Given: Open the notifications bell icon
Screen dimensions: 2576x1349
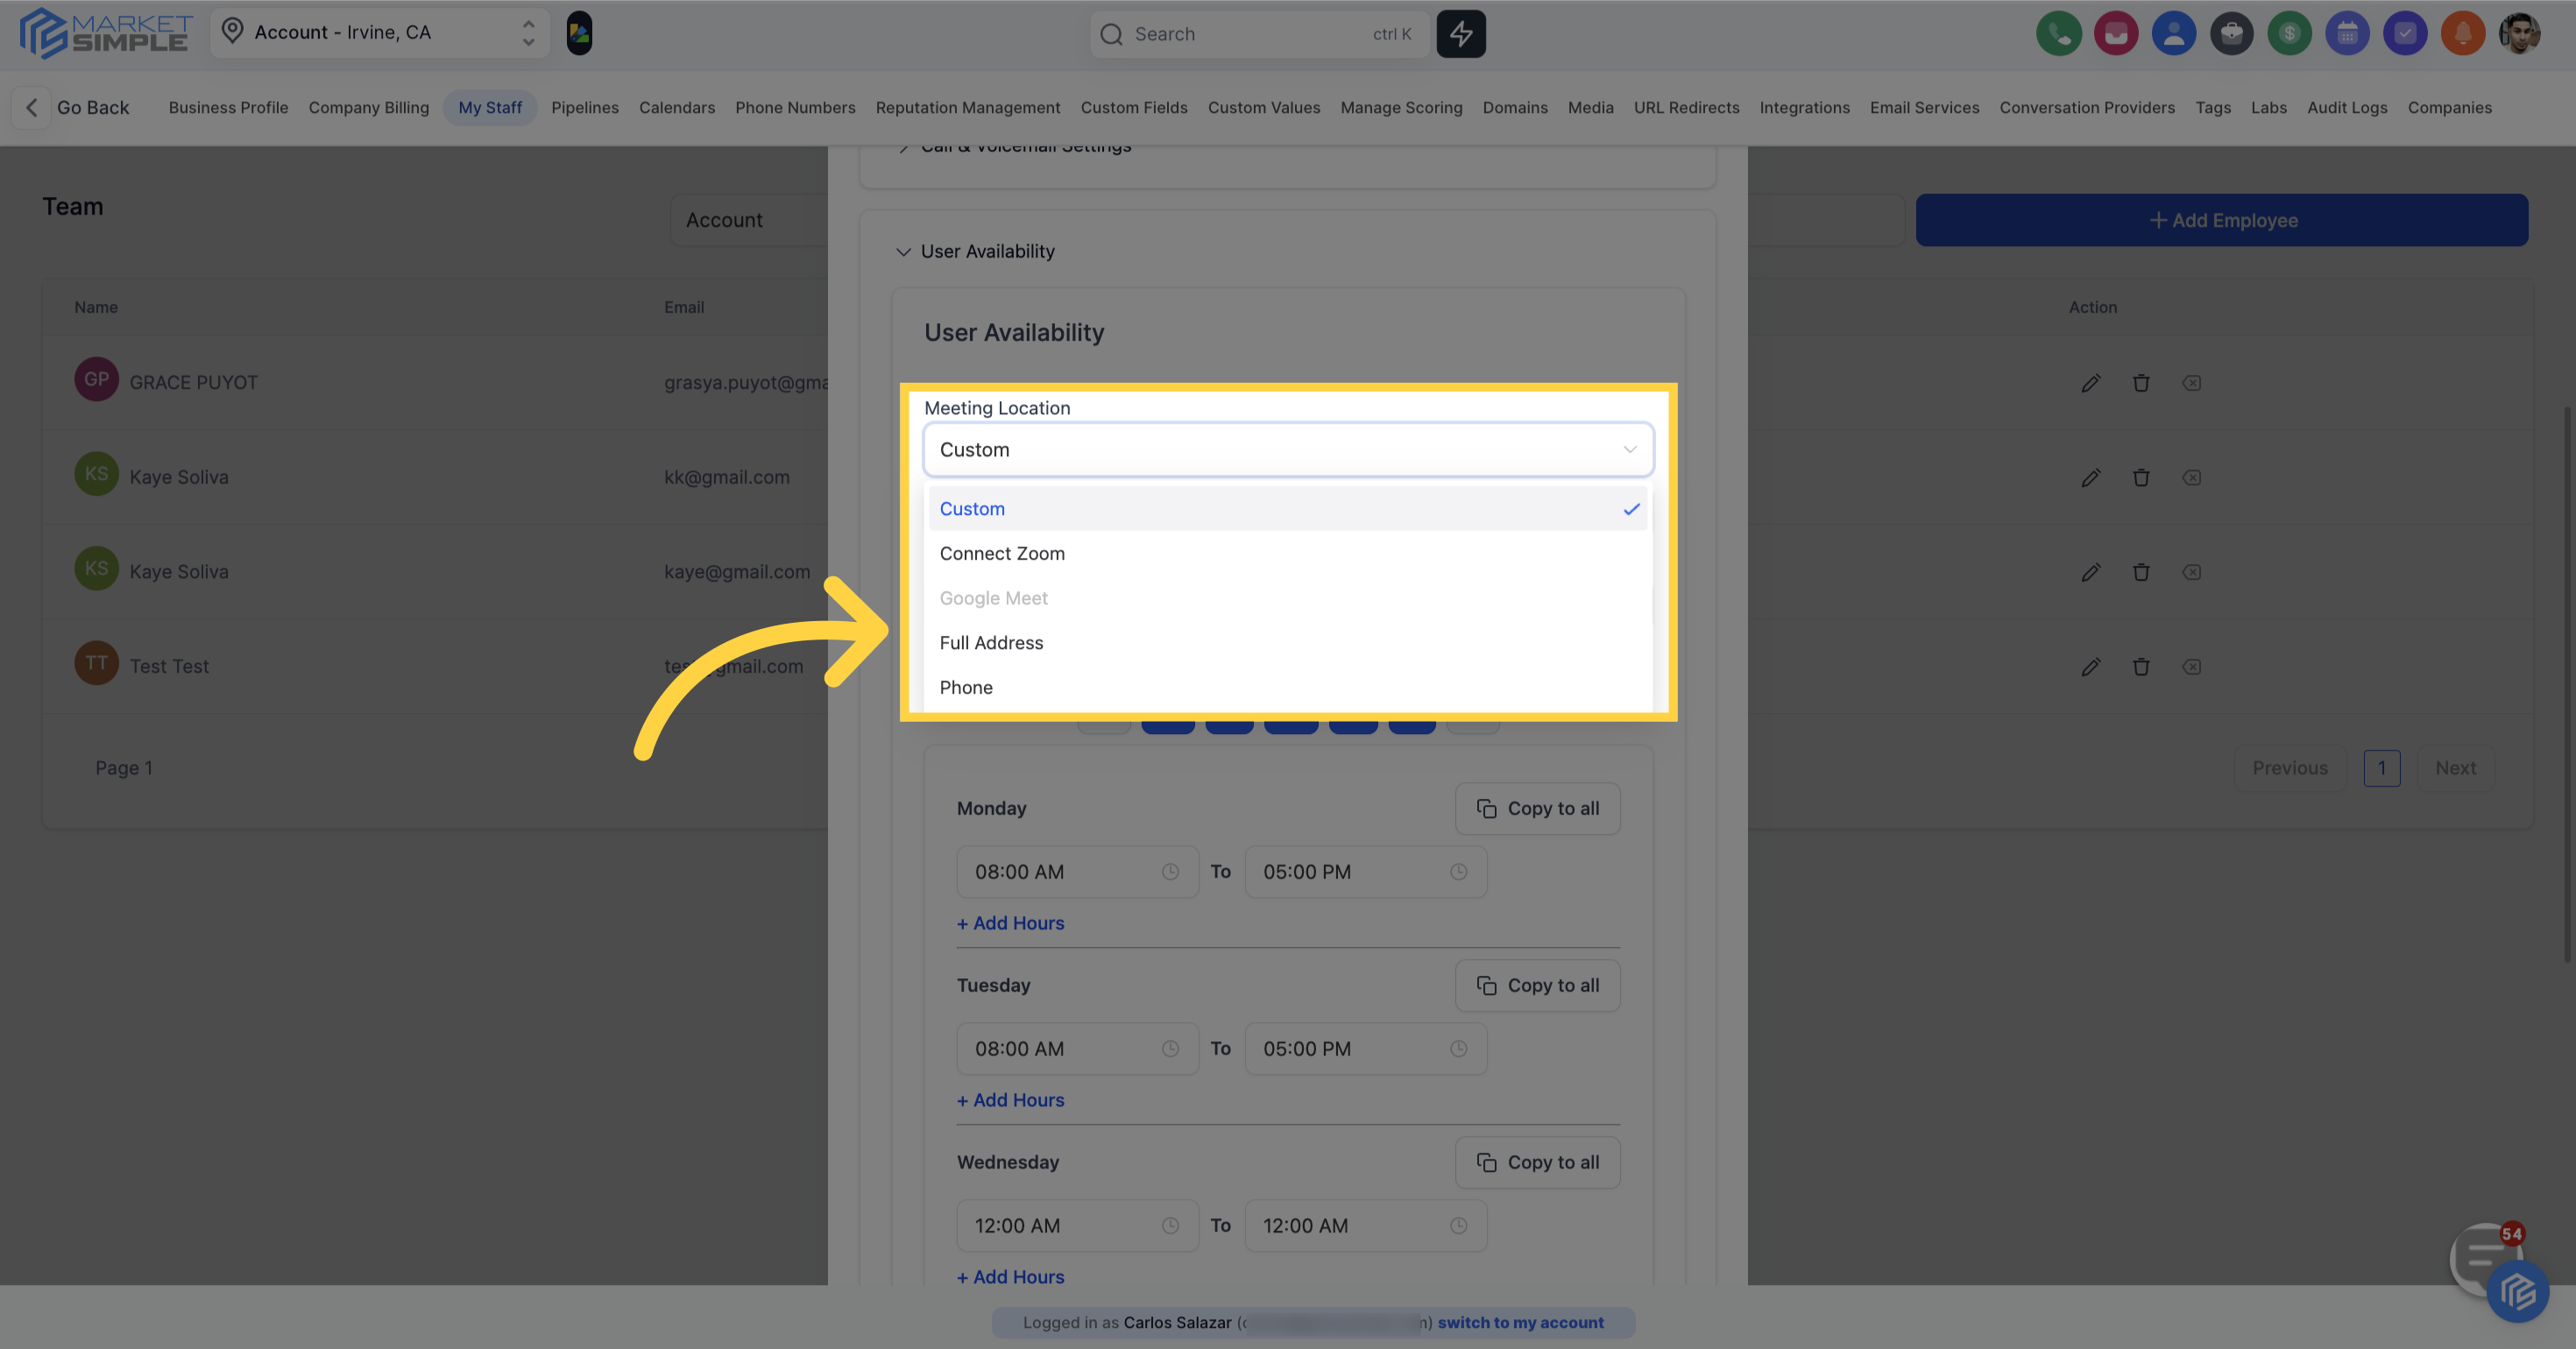Looking at the screenshot, I should point(2463,33).
